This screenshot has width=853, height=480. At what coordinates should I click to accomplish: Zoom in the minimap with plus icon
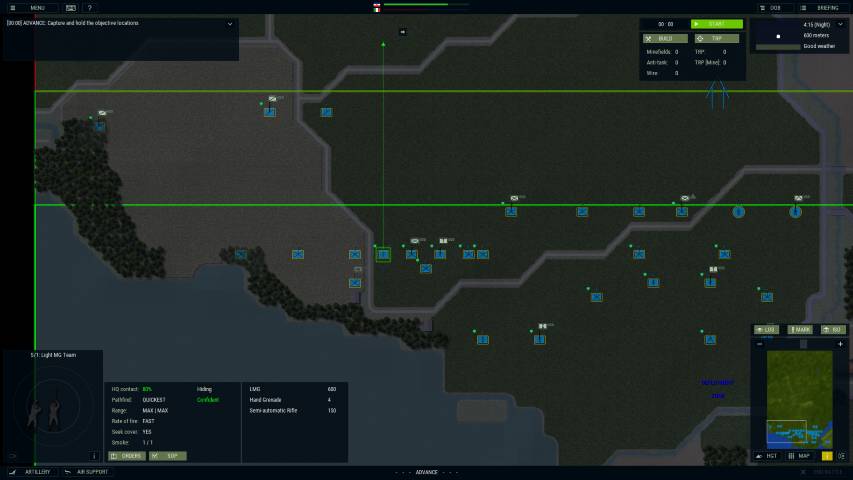click(x=840, y=344)
